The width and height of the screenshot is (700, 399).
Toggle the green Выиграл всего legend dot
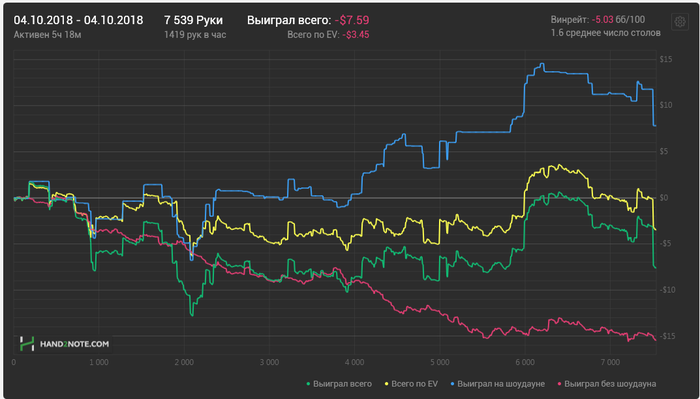308,384
